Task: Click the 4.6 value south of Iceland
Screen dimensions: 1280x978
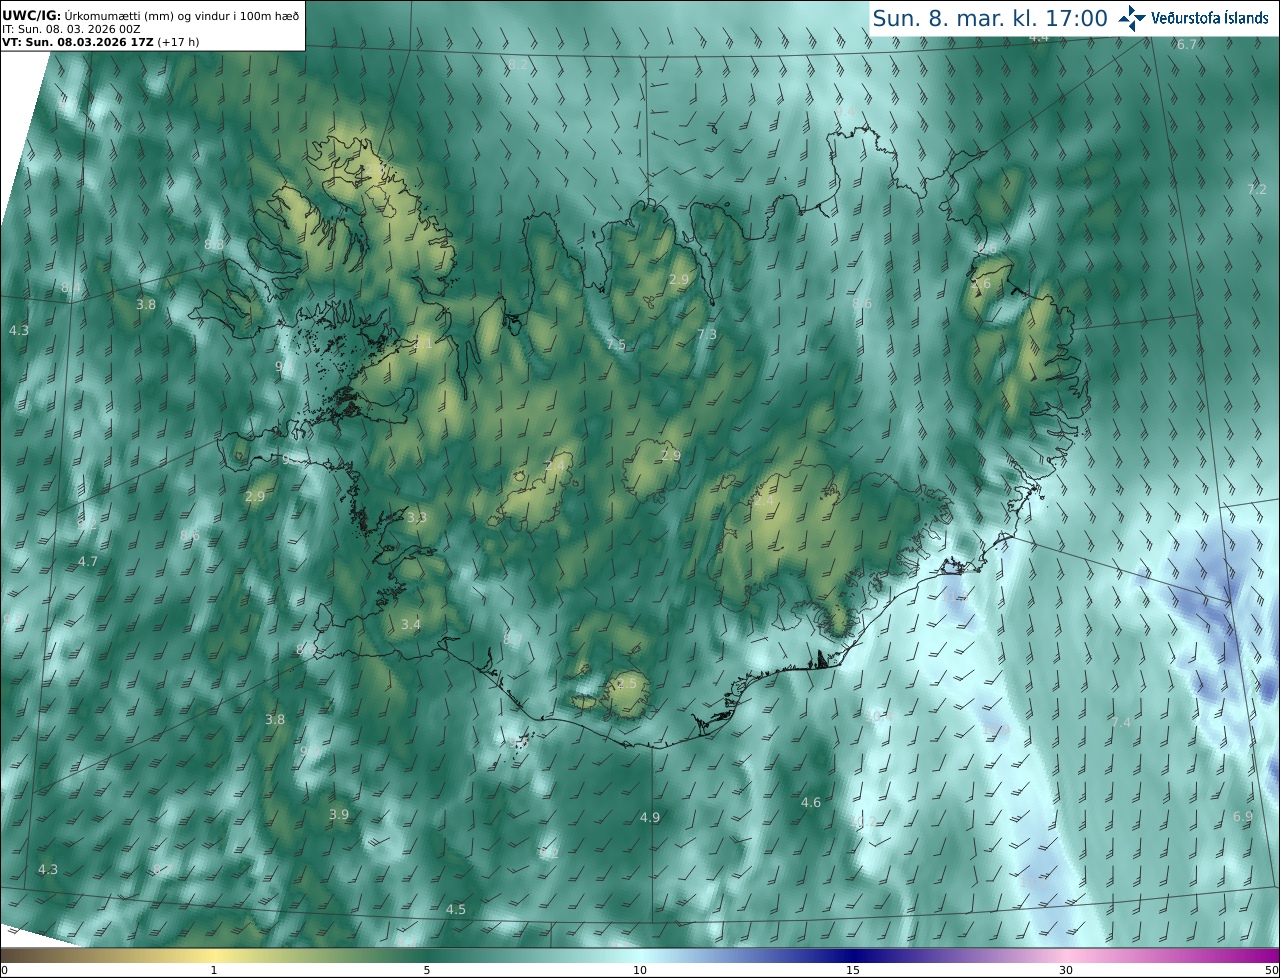Action: click(811, 803)
